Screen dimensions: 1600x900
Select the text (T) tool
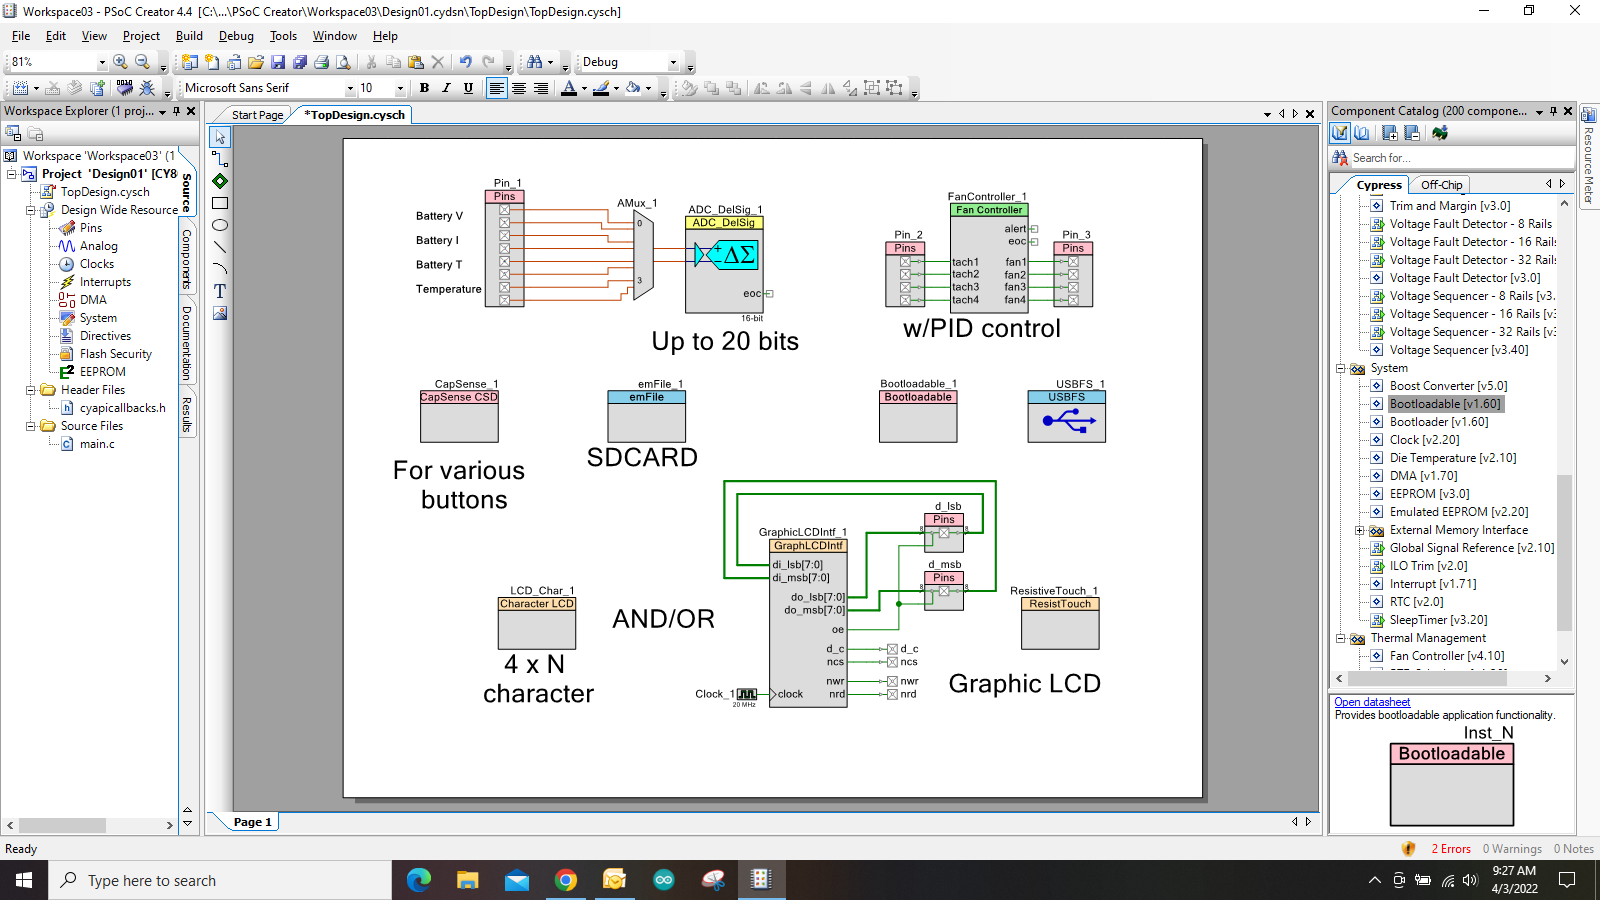[220, 291]
